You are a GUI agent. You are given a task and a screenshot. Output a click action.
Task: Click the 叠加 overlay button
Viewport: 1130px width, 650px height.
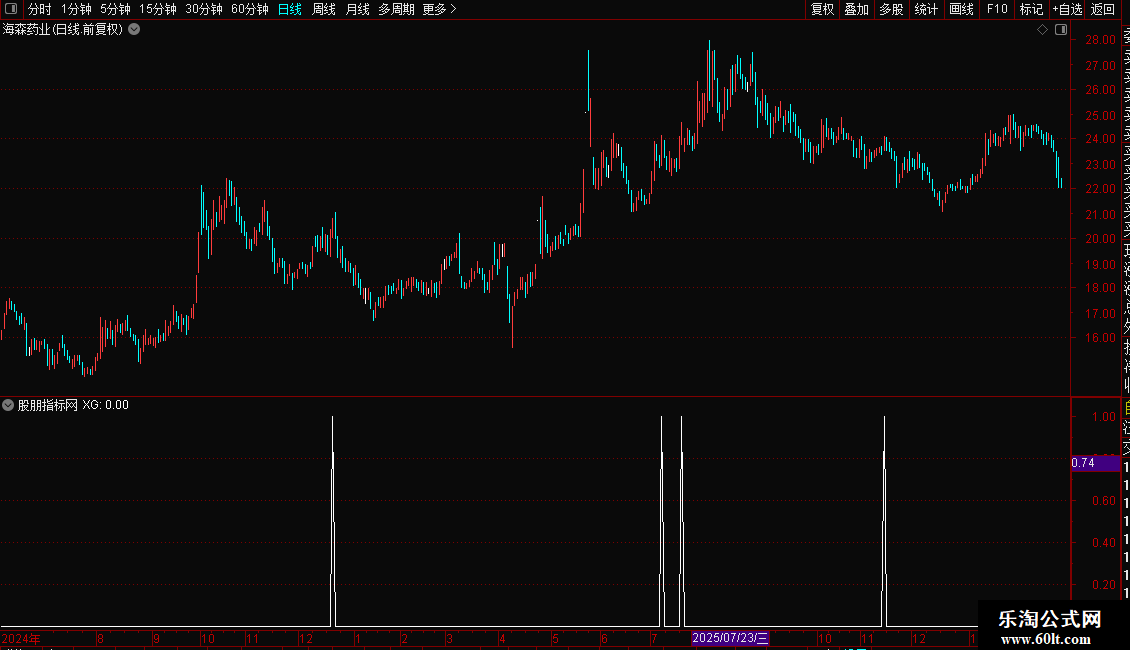pos(857,9)
